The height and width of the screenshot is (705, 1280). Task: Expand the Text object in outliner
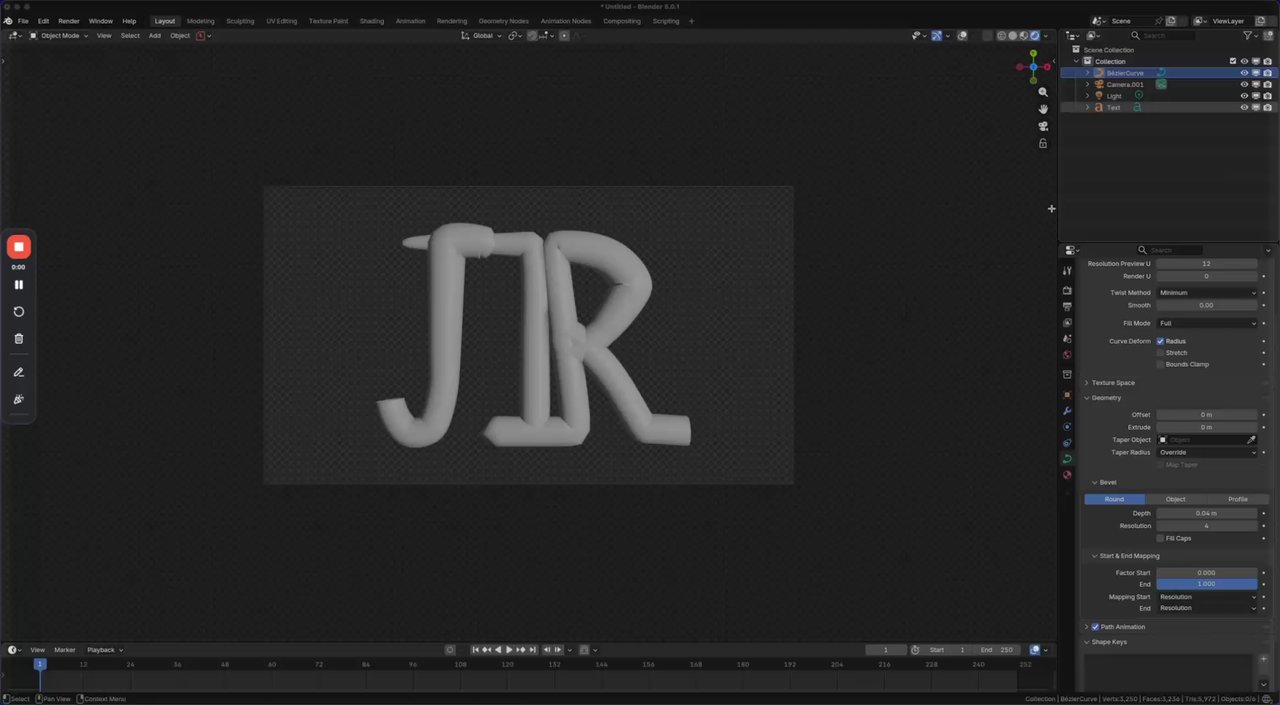(1088, 108)
